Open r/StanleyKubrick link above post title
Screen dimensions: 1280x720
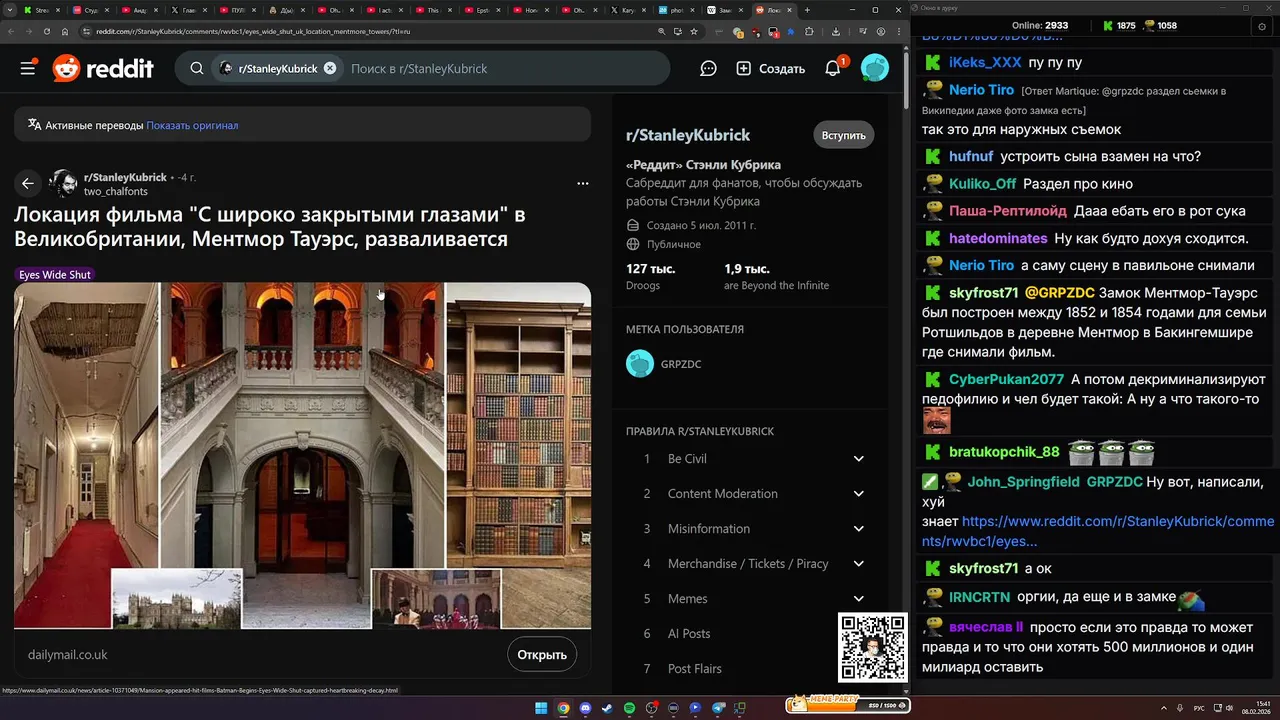[x=125, y=177]
